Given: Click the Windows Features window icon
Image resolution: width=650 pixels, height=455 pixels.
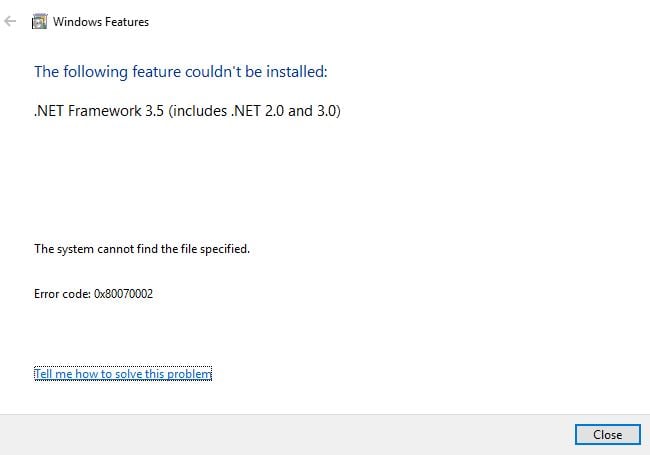Looking at the screenshot, I should (x=39, y=21).
